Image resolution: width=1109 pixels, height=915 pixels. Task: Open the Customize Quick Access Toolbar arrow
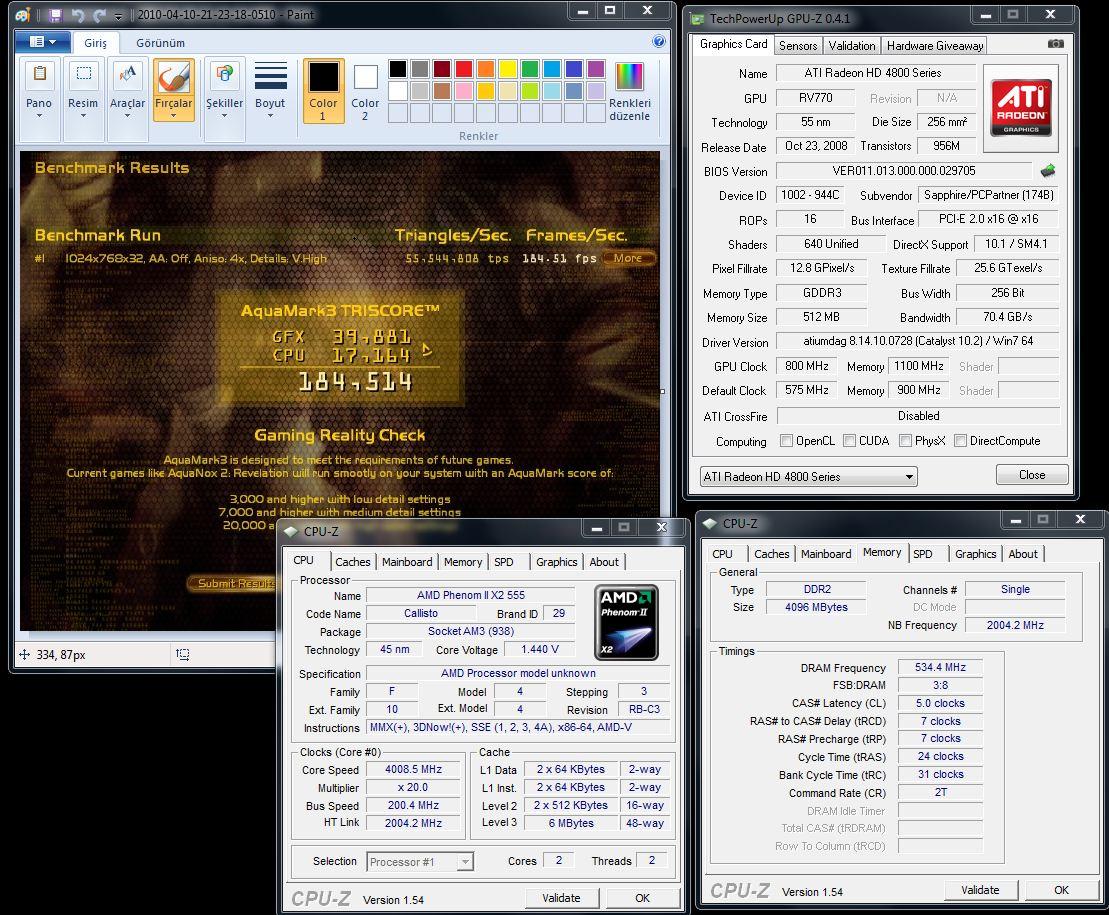point(118,16)
